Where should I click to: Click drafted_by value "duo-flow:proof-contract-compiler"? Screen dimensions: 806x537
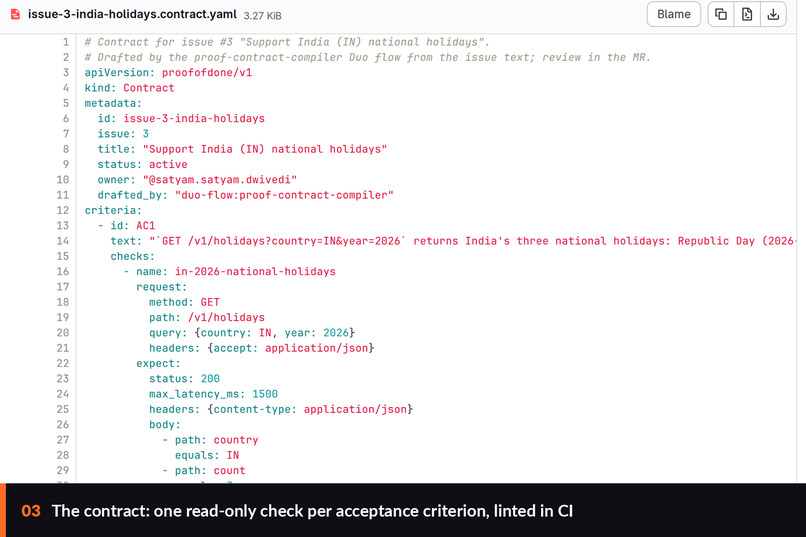284,195
